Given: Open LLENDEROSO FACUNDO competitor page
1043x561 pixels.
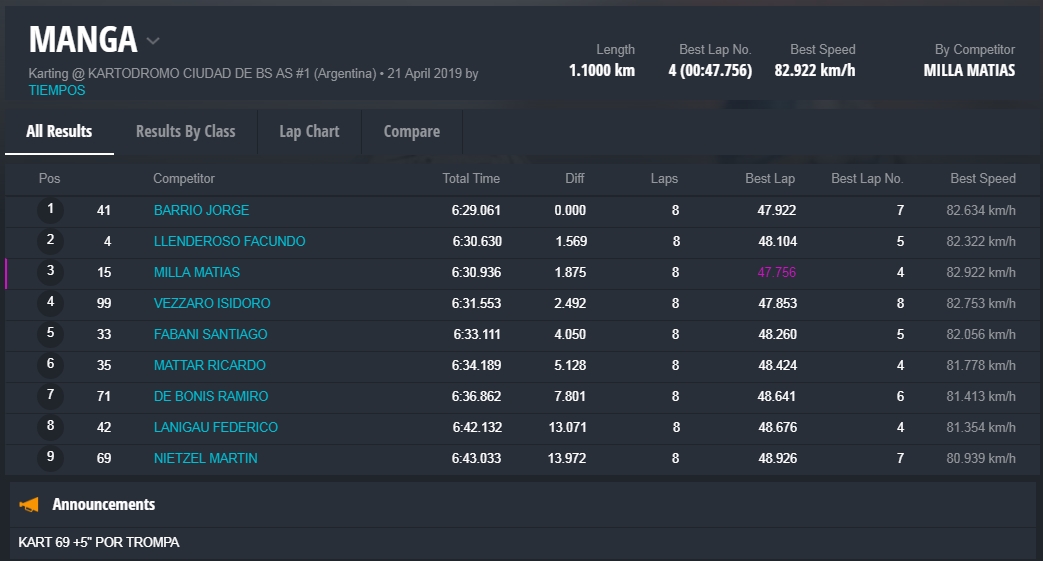Looking at the screenshot, I should click(229, 241).
